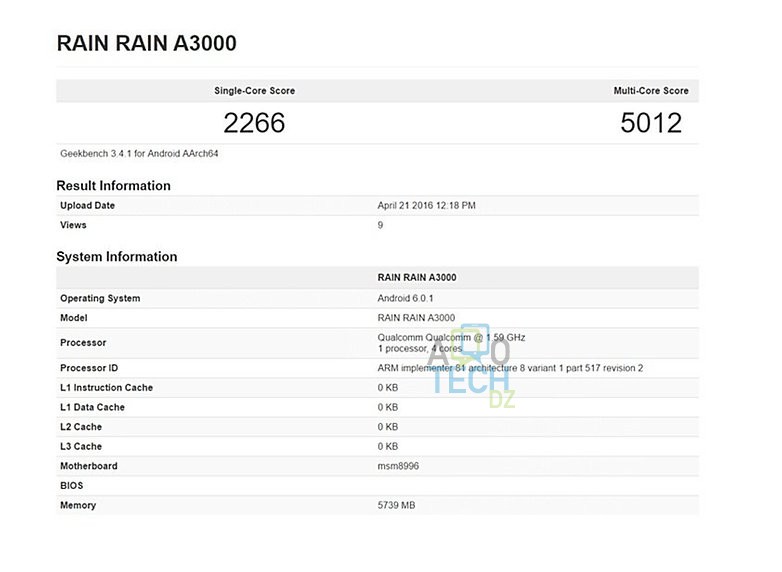Click the L2 Cache label
The image size is (782, 572).
tap(81, 427)
